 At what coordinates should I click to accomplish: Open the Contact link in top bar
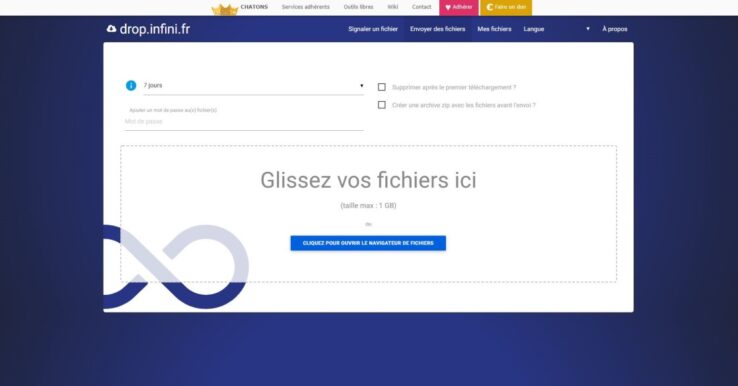coord(421,7)
